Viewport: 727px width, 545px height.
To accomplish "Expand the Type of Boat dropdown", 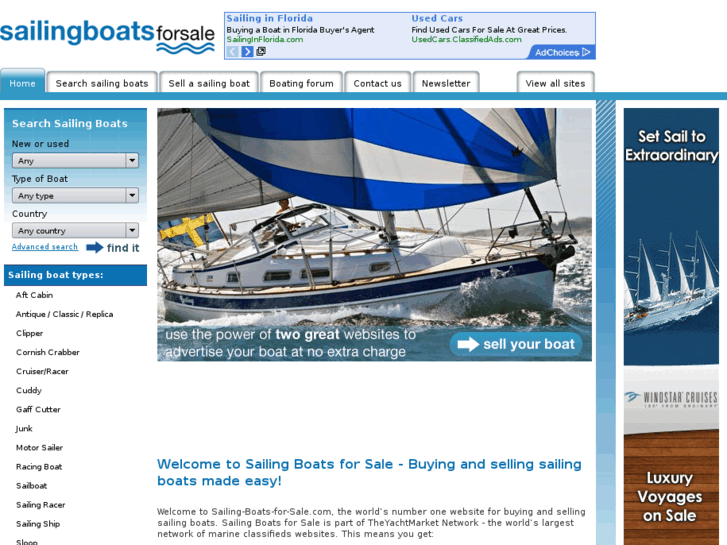I will coord(75,195).
